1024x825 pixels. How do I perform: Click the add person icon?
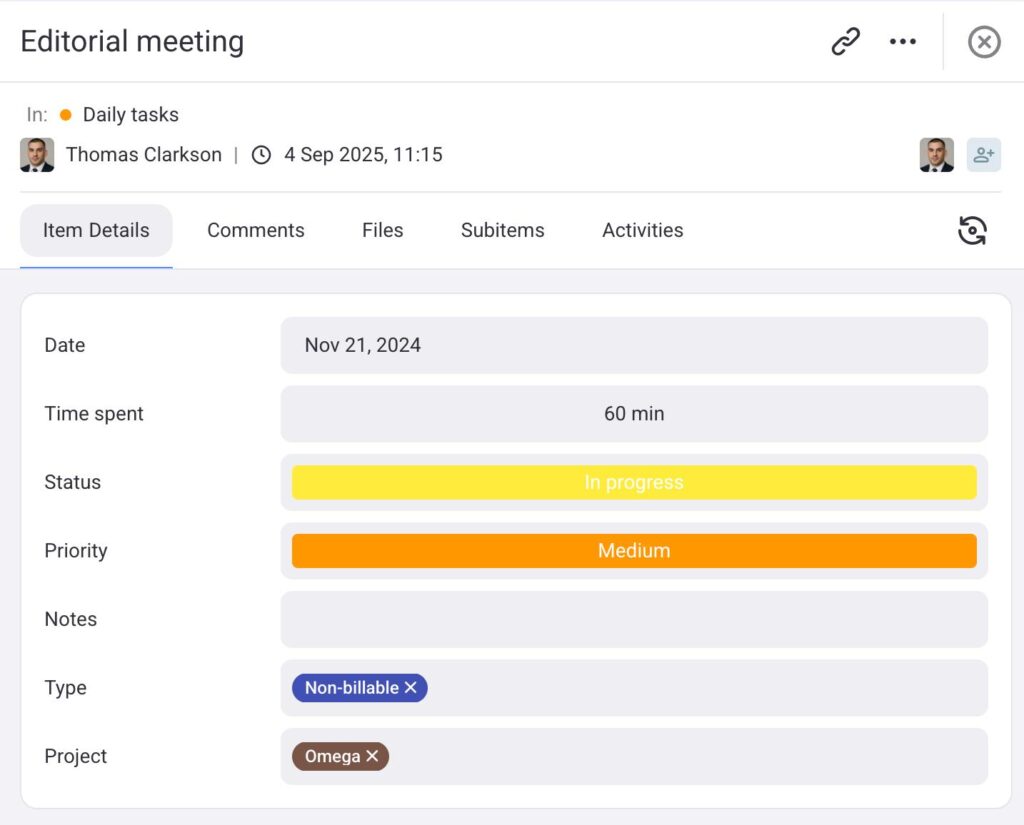point(983,155)
